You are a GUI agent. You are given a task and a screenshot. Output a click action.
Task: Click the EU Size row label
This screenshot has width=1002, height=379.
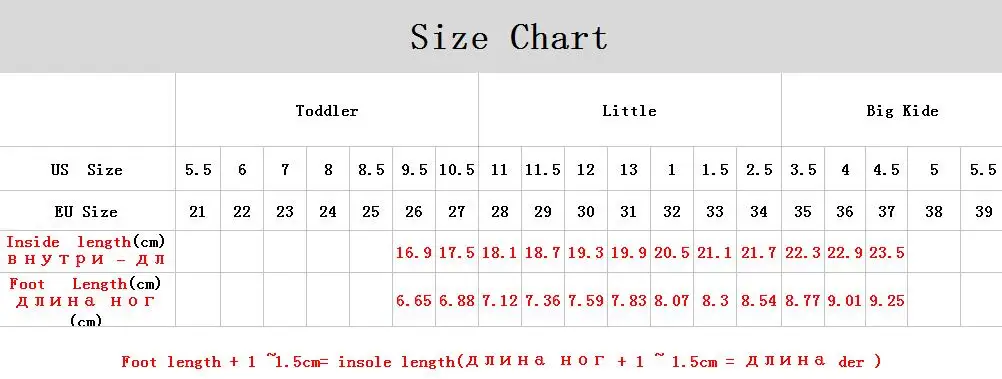(x=86, y=212)
